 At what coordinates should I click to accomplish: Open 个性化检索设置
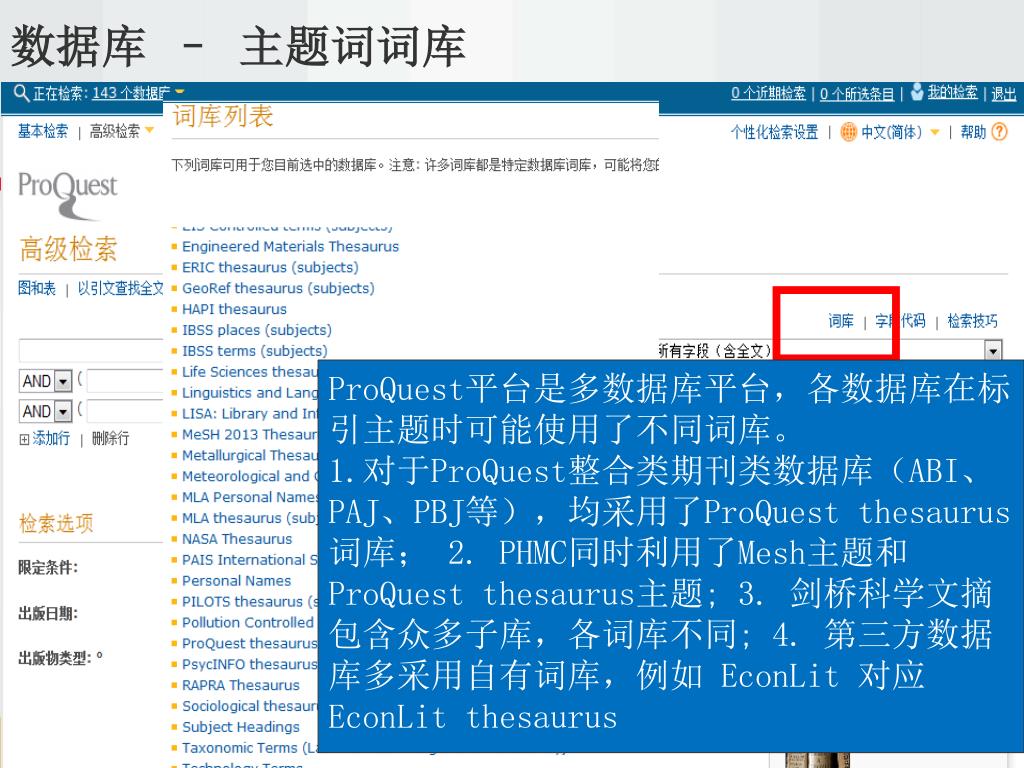774,133
